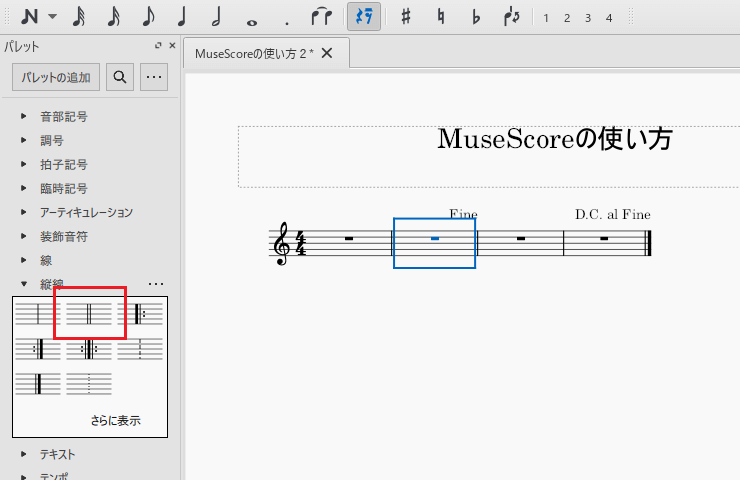740x480 pixels.
Task: Select voice 3
Action: click(588, 18)
